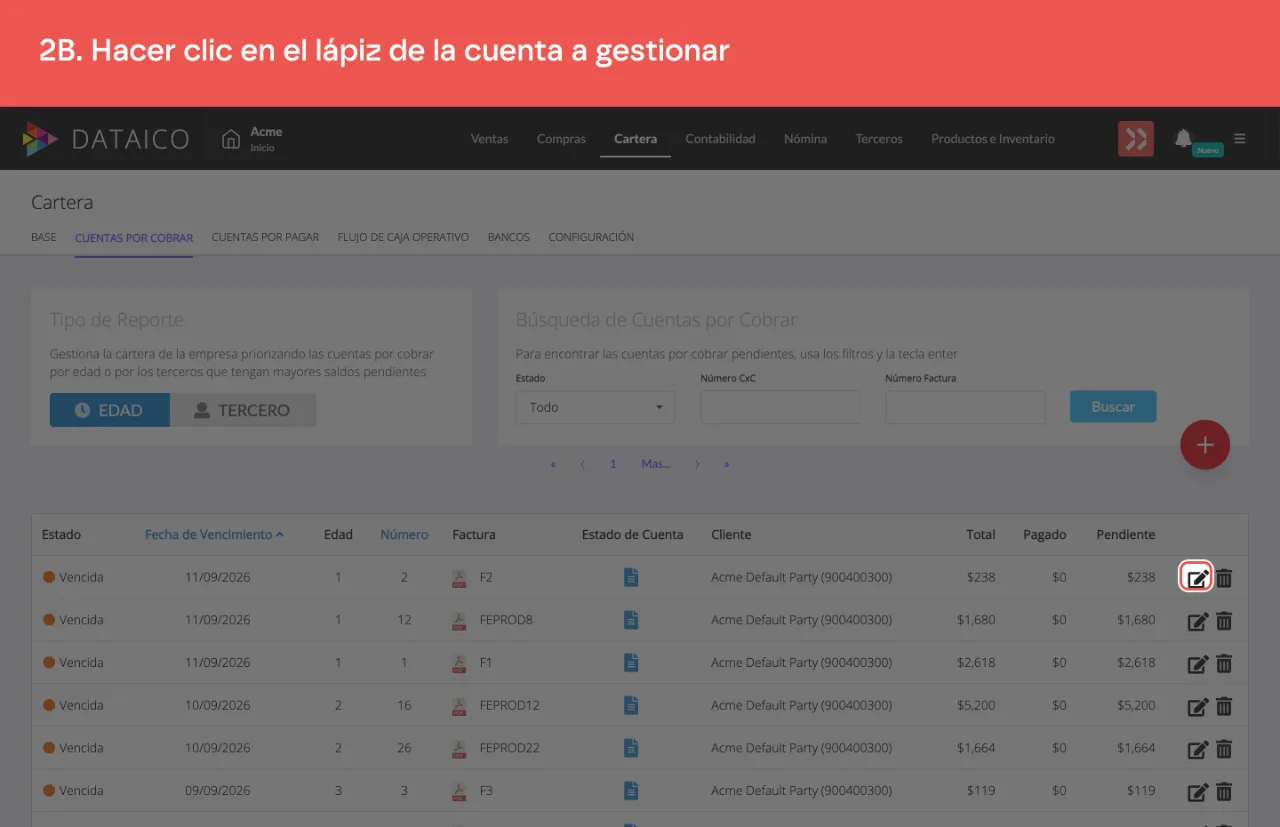The image size is (1280, 827).
Task: Go to the Contabilidad menu
Action: 720,139
